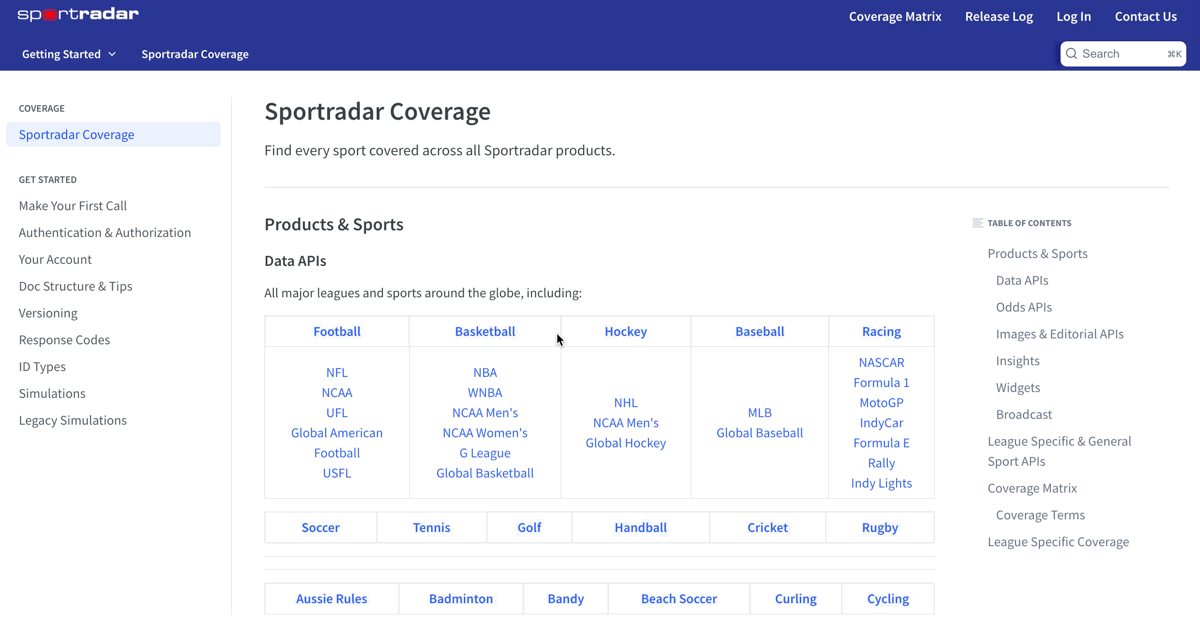This screenshot has width=1200, height=624.
Task: Open the Formula E link
Action: (x=881, y=443)
